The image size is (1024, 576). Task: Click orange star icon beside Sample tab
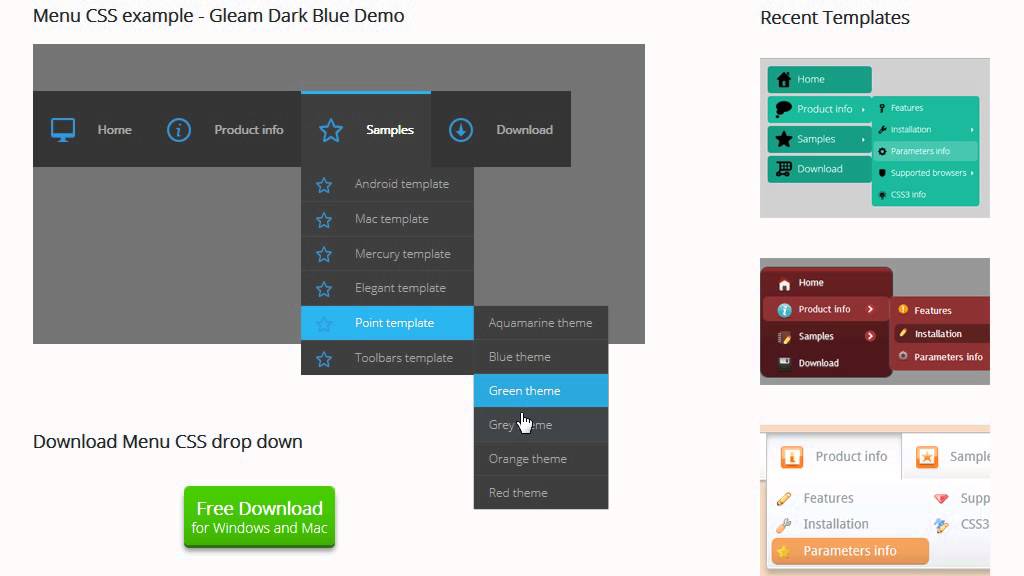coord(927,456)
